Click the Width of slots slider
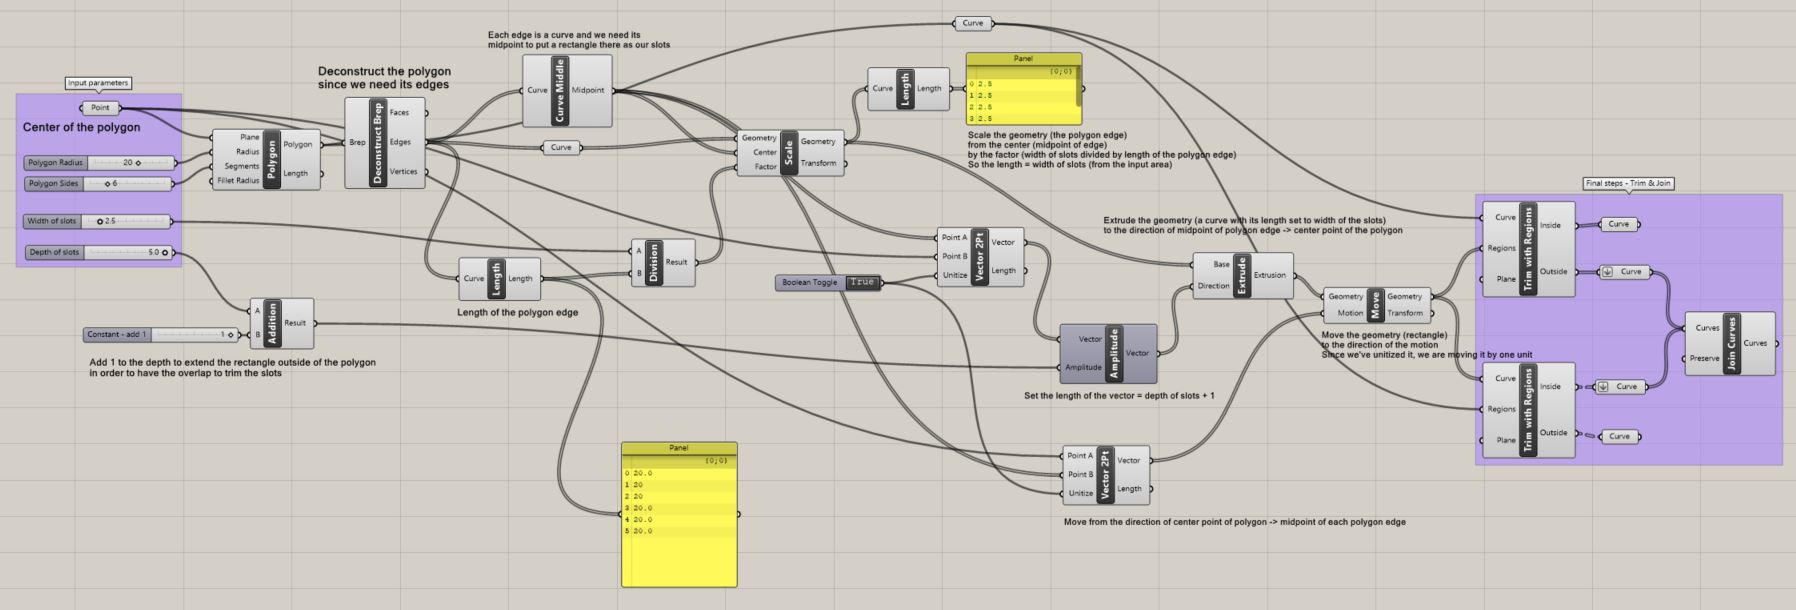 pos(126,221)
